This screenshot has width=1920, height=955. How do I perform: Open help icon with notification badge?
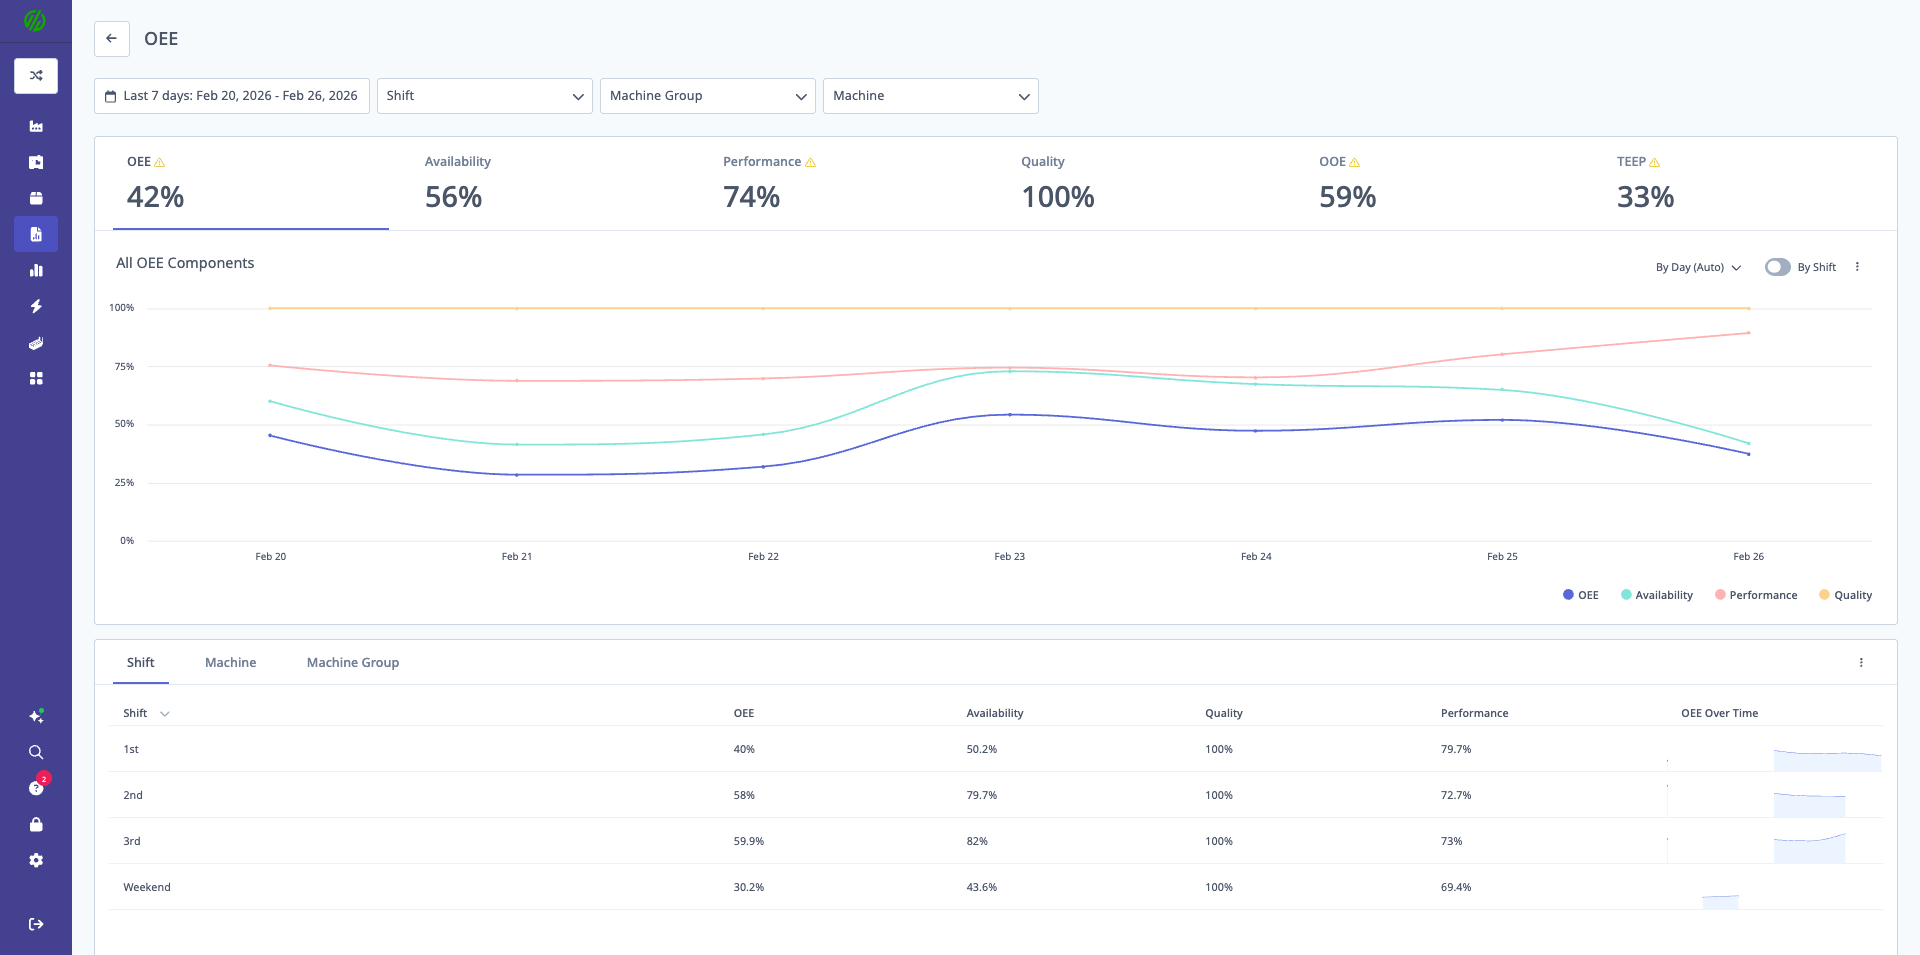pos(36,788)
